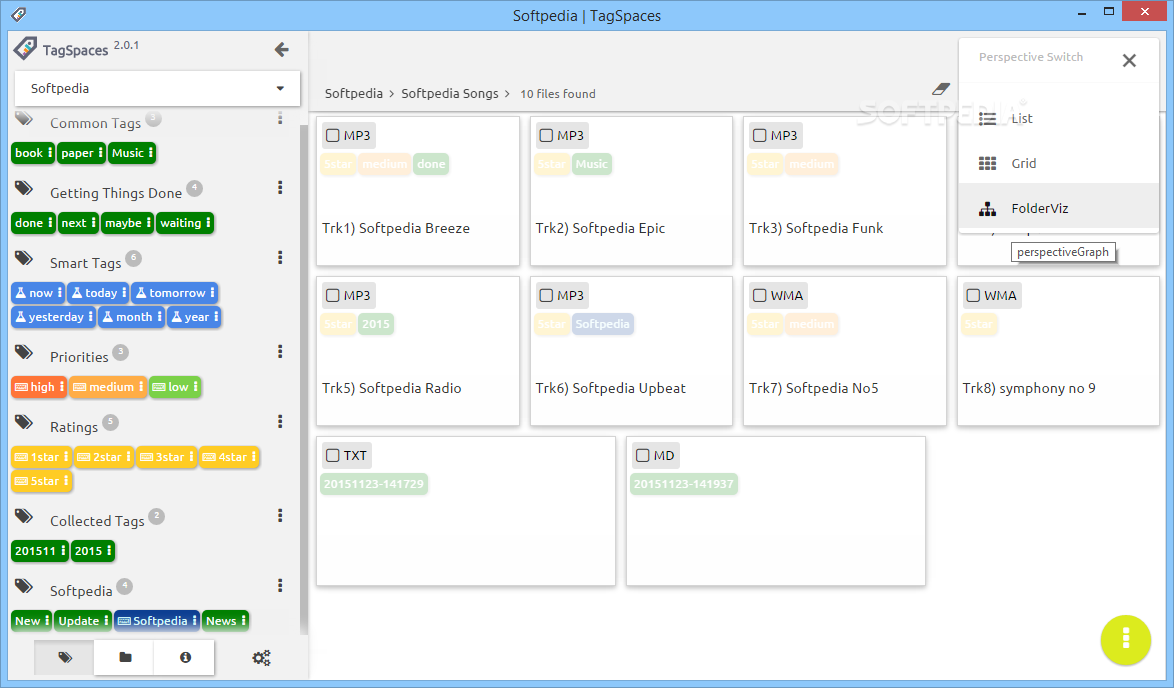Click the TagSpaces logo icon
The width and height of the screenshot is (1174, 688).
25,49
